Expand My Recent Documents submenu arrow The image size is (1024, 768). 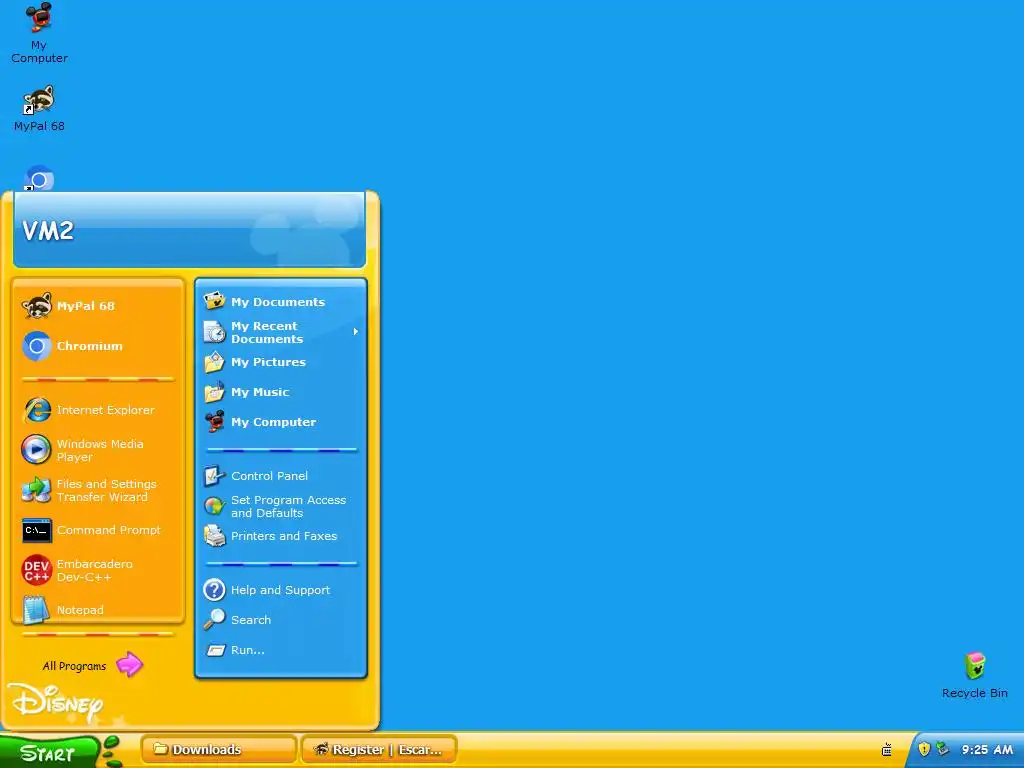click(355, 332)
